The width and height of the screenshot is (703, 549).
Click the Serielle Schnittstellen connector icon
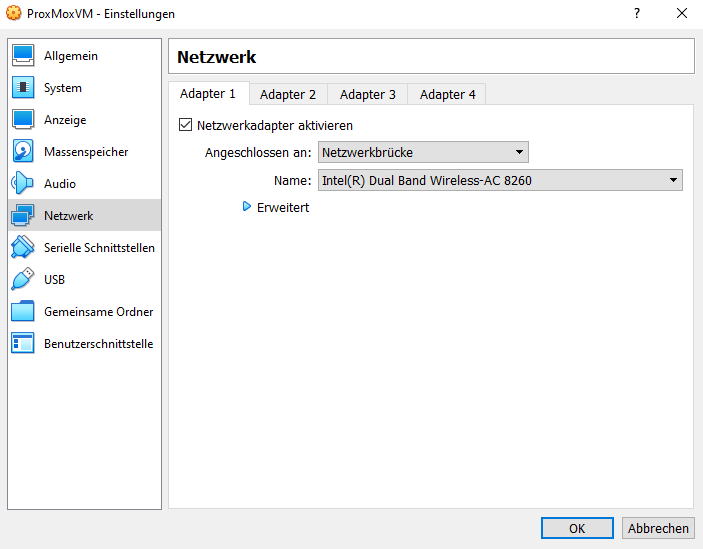23,247
